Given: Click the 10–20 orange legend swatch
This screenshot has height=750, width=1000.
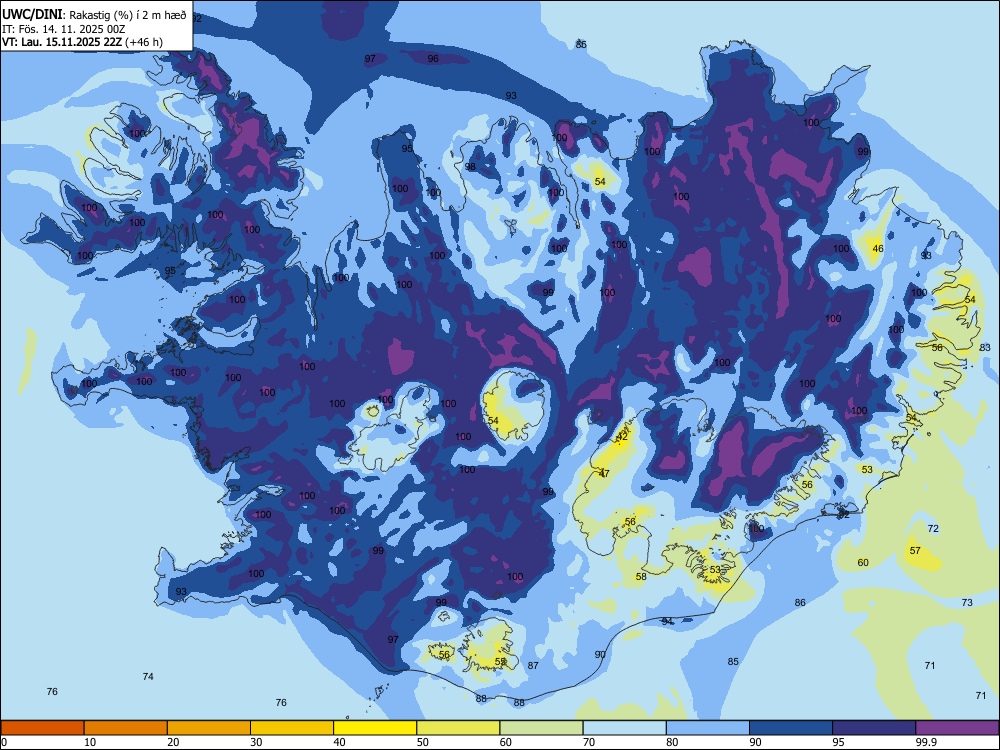Looking at the screenshot, I should pyautogui.click(x=126, y=728).
